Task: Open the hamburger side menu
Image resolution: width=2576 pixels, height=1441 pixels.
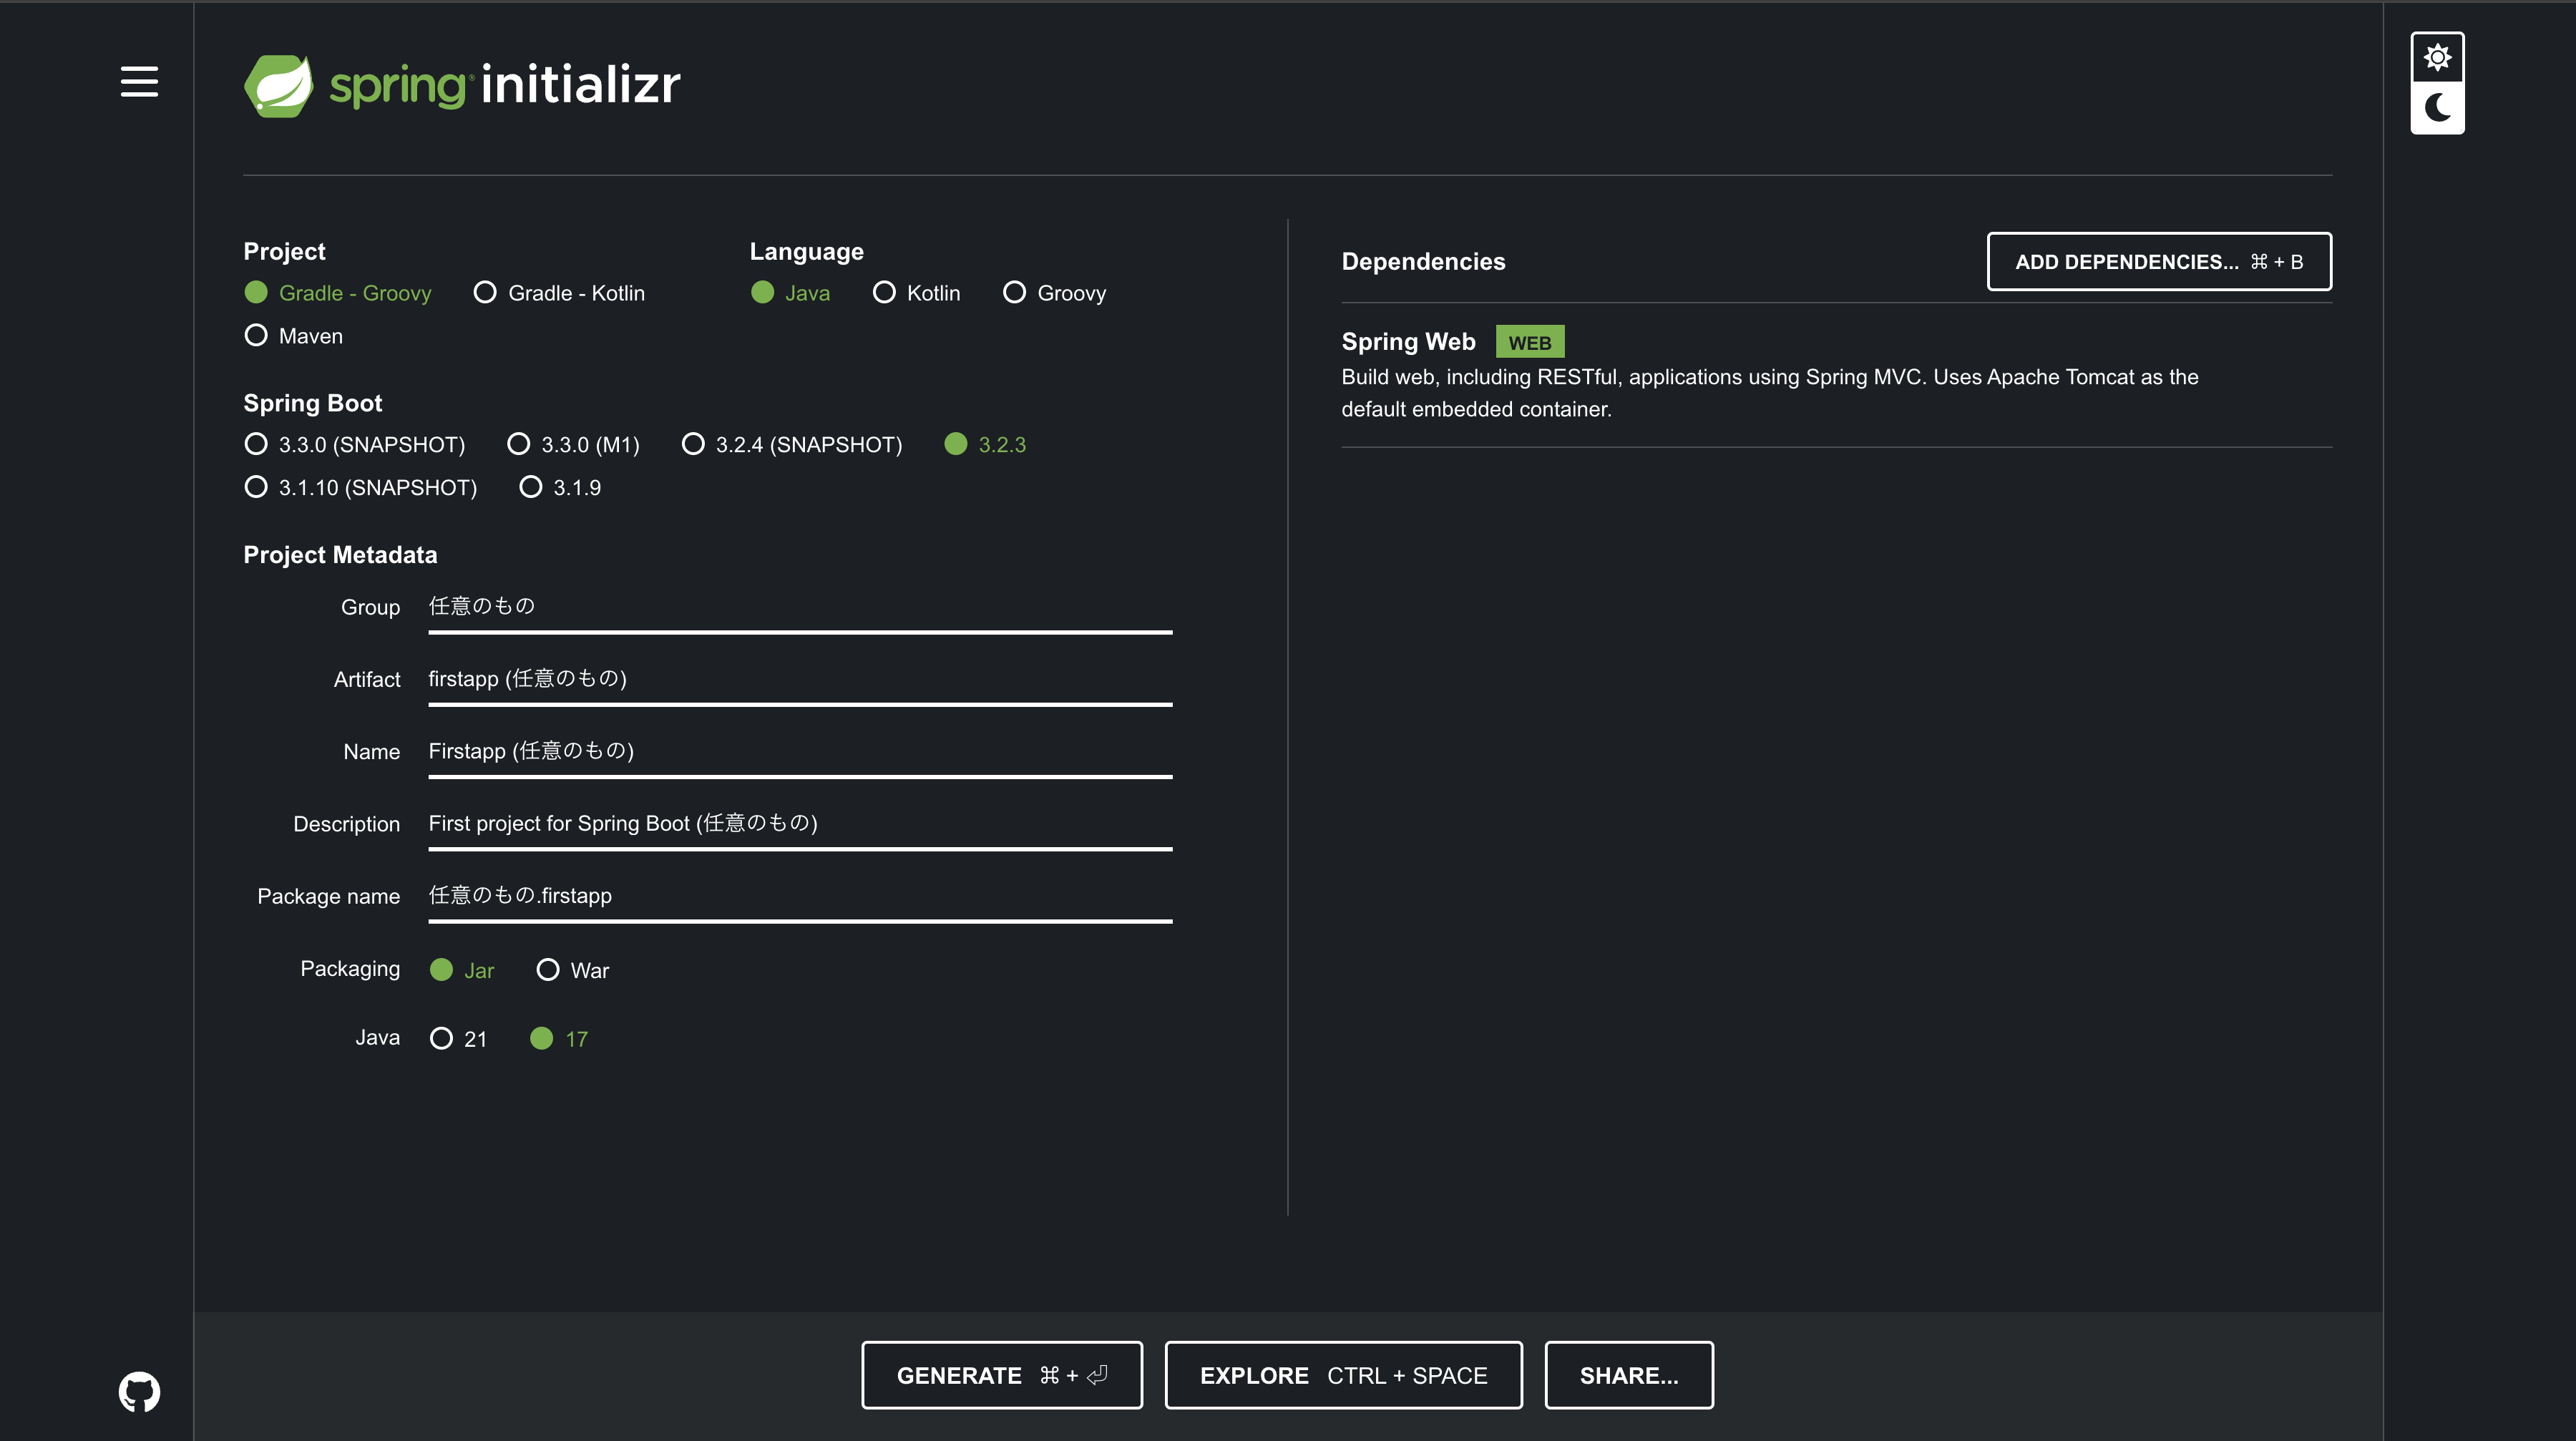Action: pyautogui.click(x=139, y=82)
